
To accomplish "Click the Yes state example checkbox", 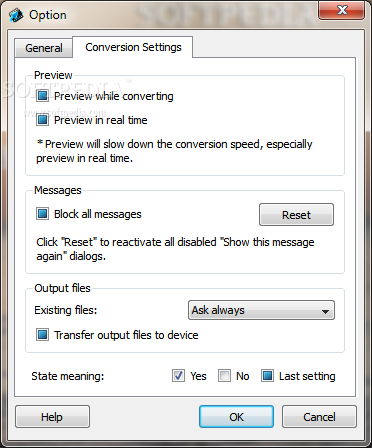I will pyautogui.click(x=178, y=376).
